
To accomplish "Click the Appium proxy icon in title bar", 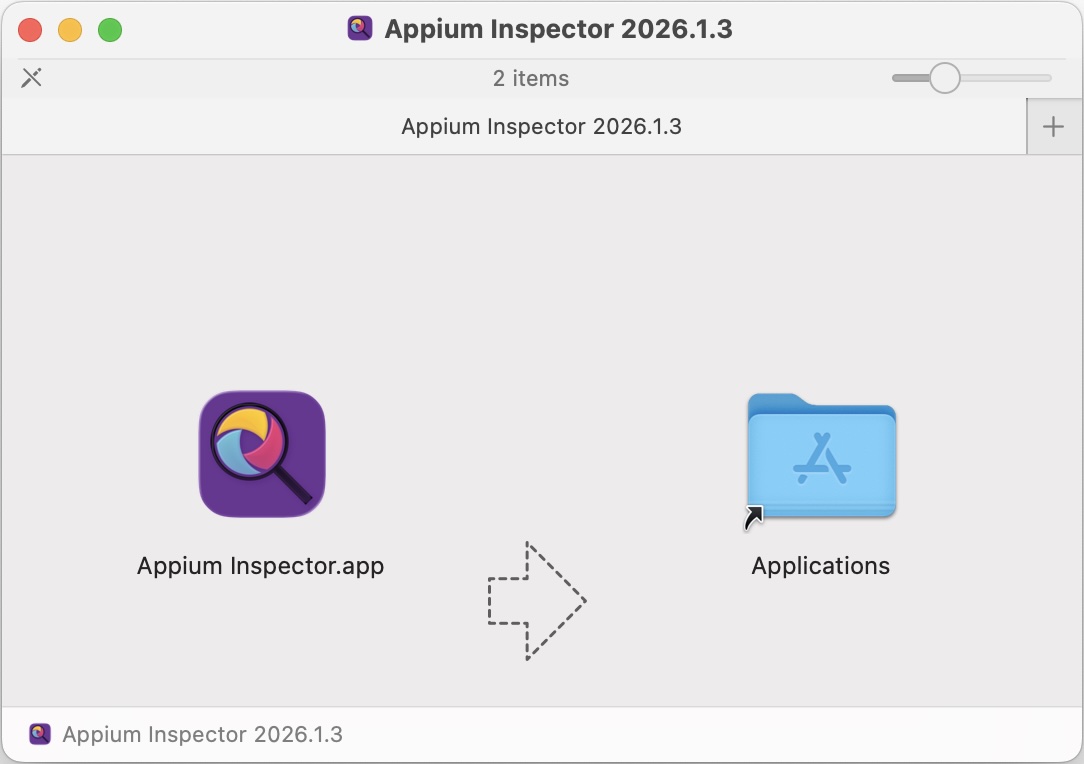I will point(360,29).
